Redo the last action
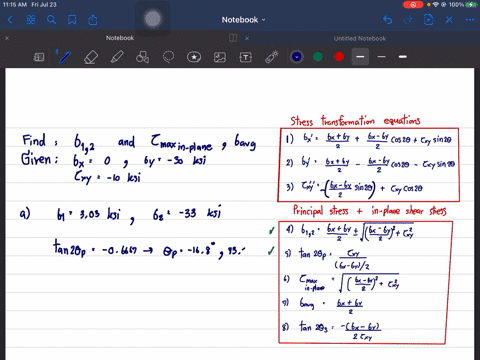Image resolution: width=480 pixels, height=360 pixels. [408, 20]
